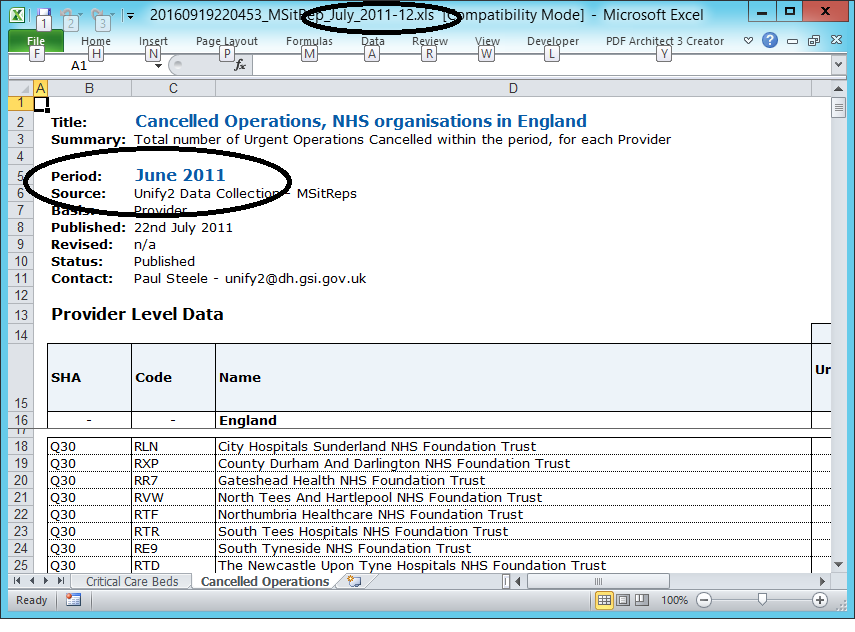The width and height of the screenshot is (855, 632).
Task: Click the sheet vertical scroll up arrow
Action: pos(839,88)
